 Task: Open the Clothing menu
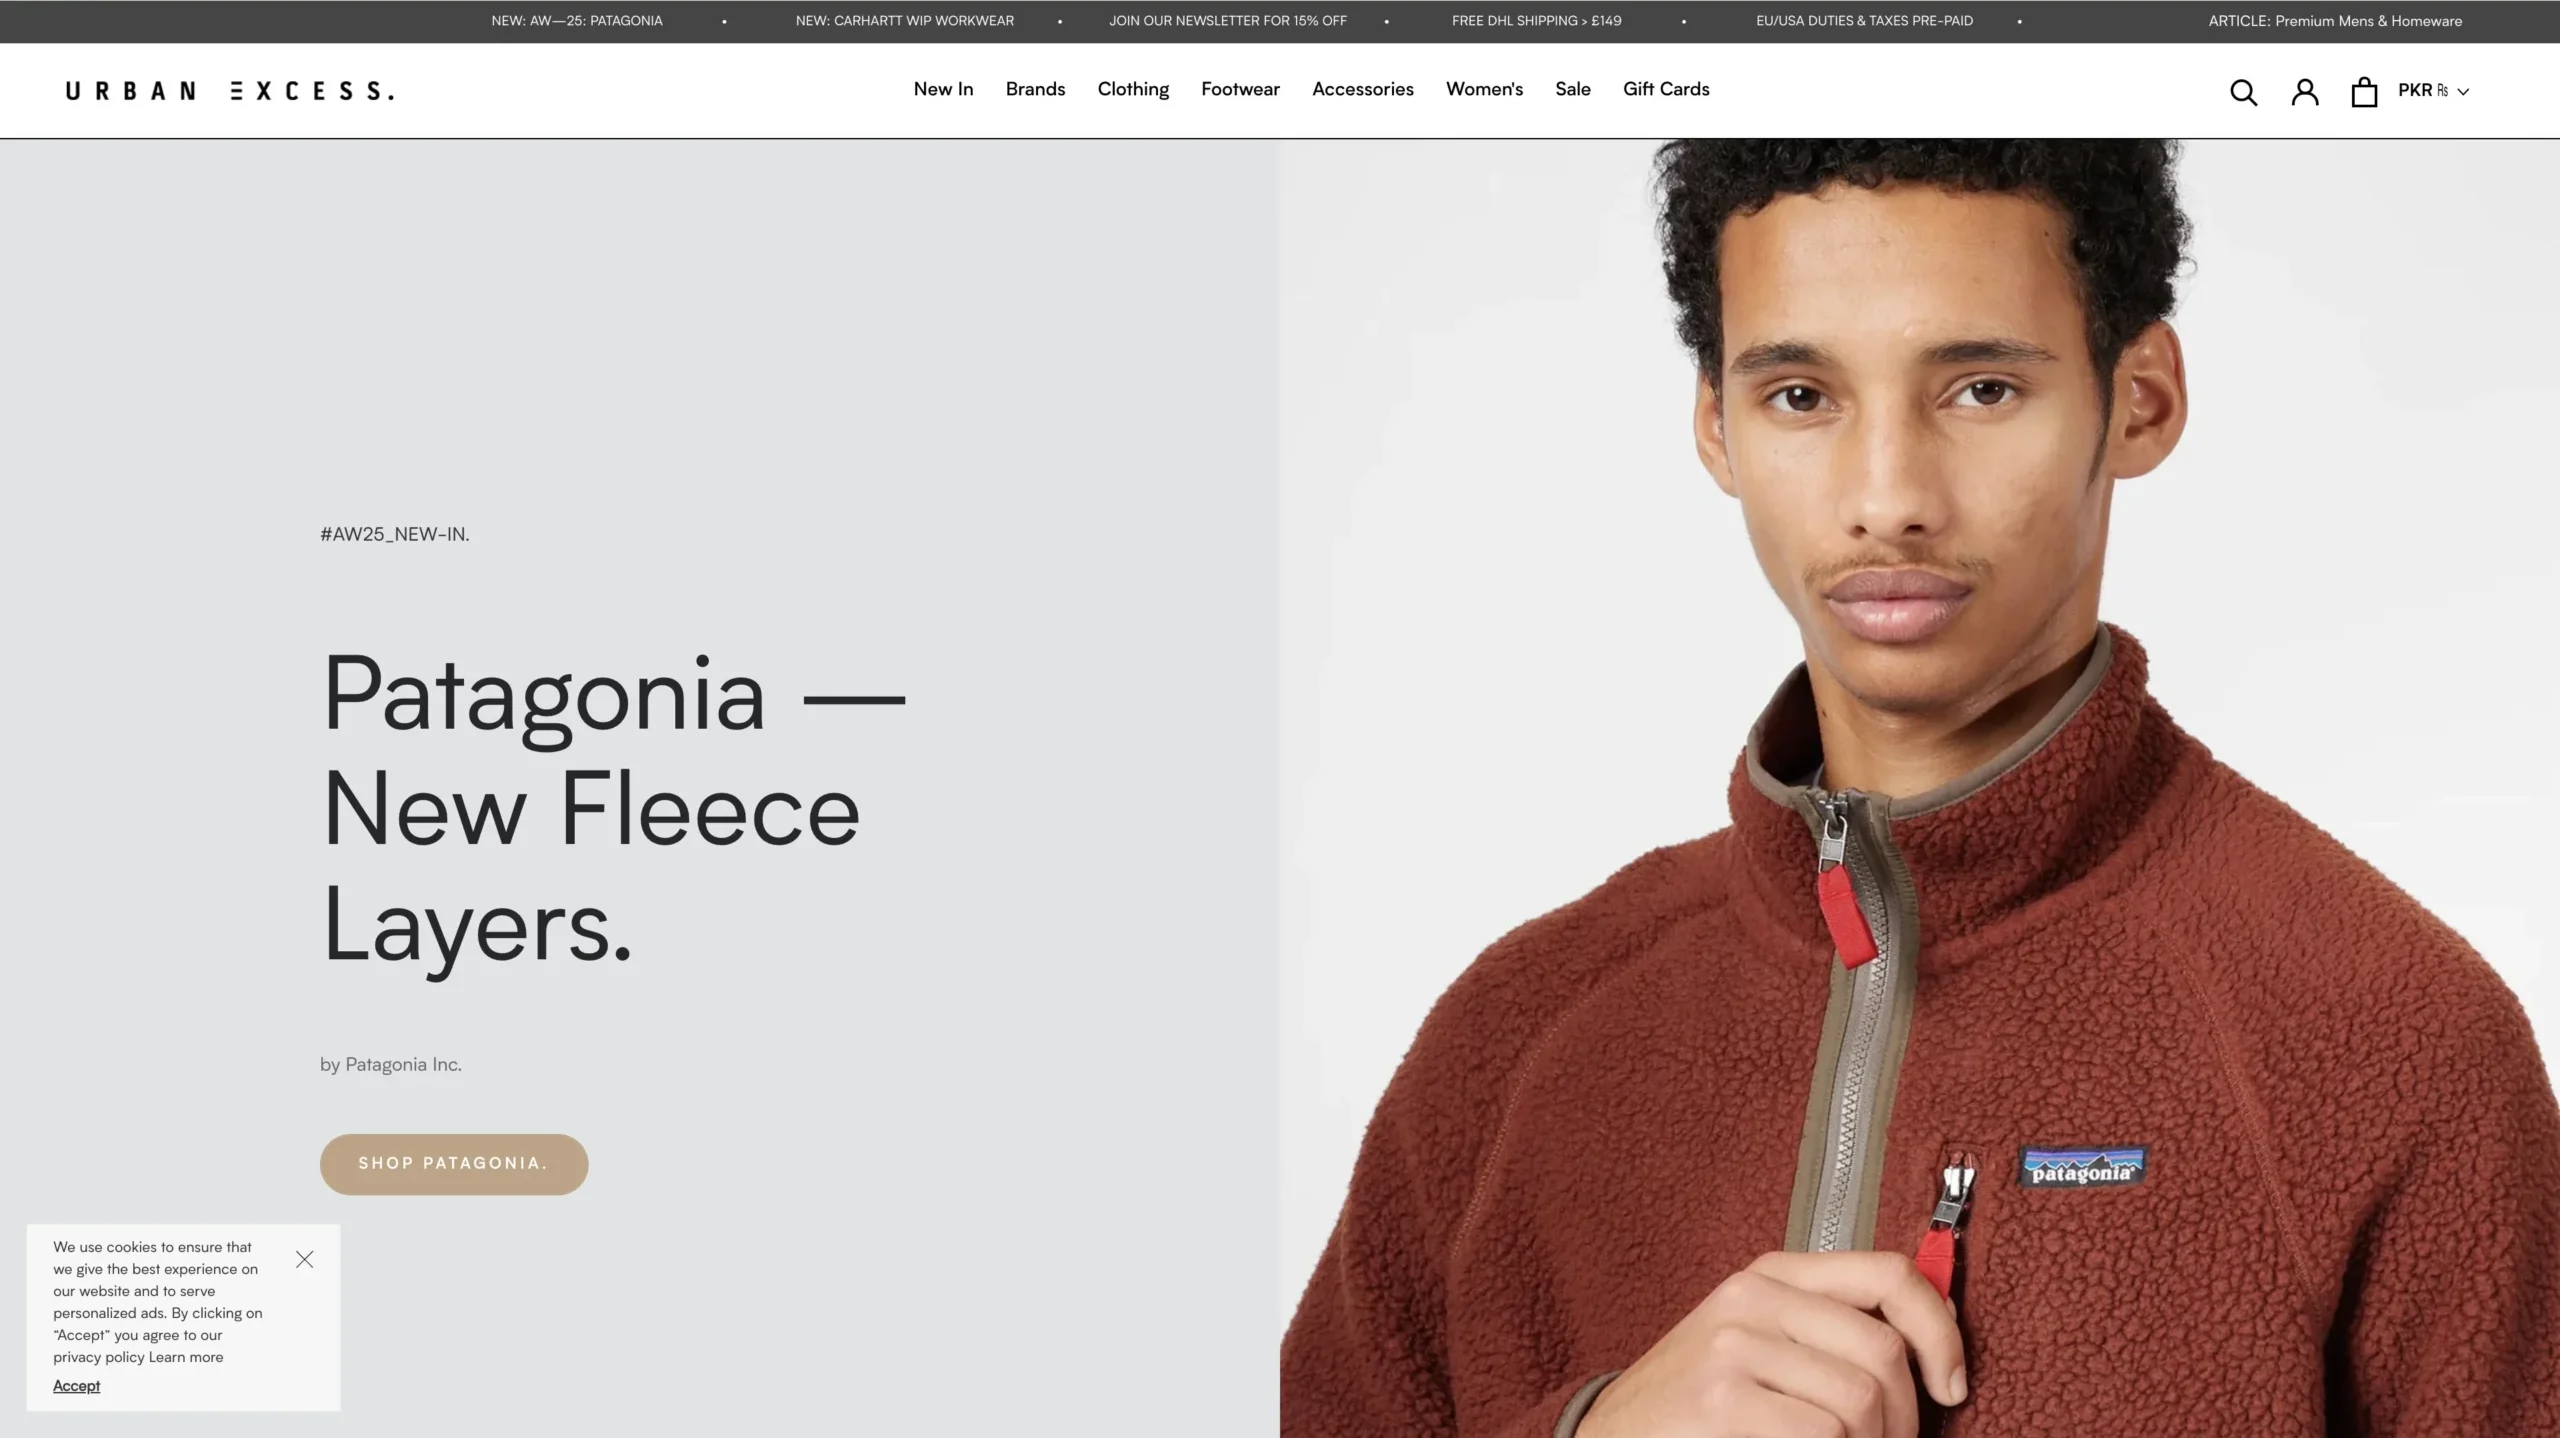[1133, 89]
